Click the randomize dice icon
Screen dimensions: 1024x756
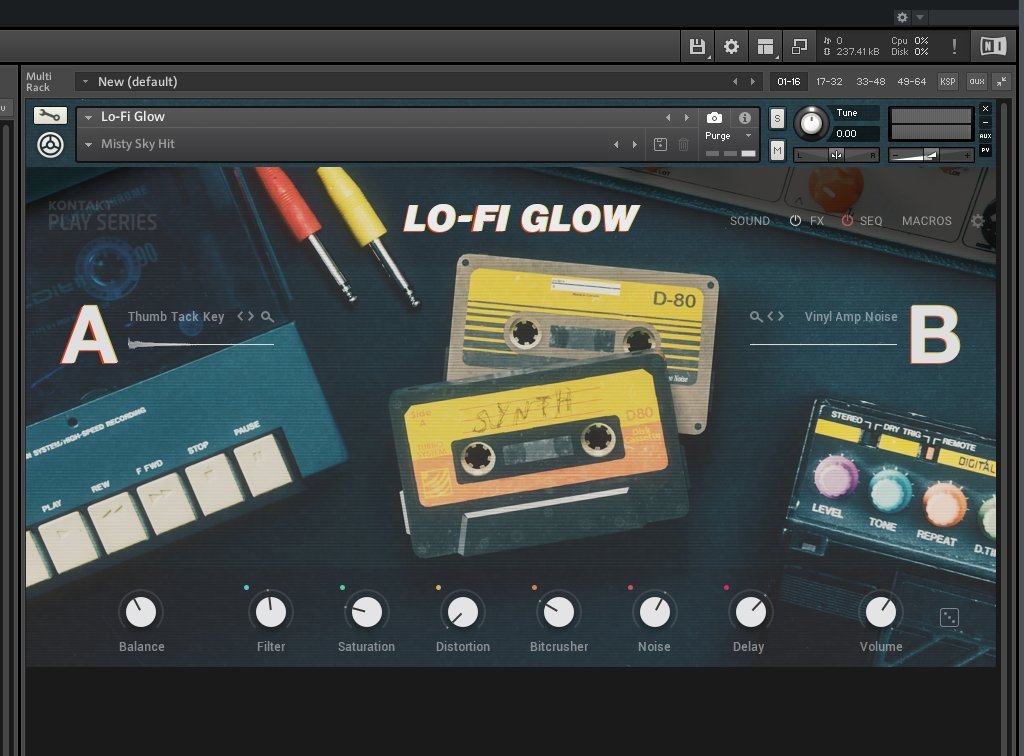[x=949, y=618]
